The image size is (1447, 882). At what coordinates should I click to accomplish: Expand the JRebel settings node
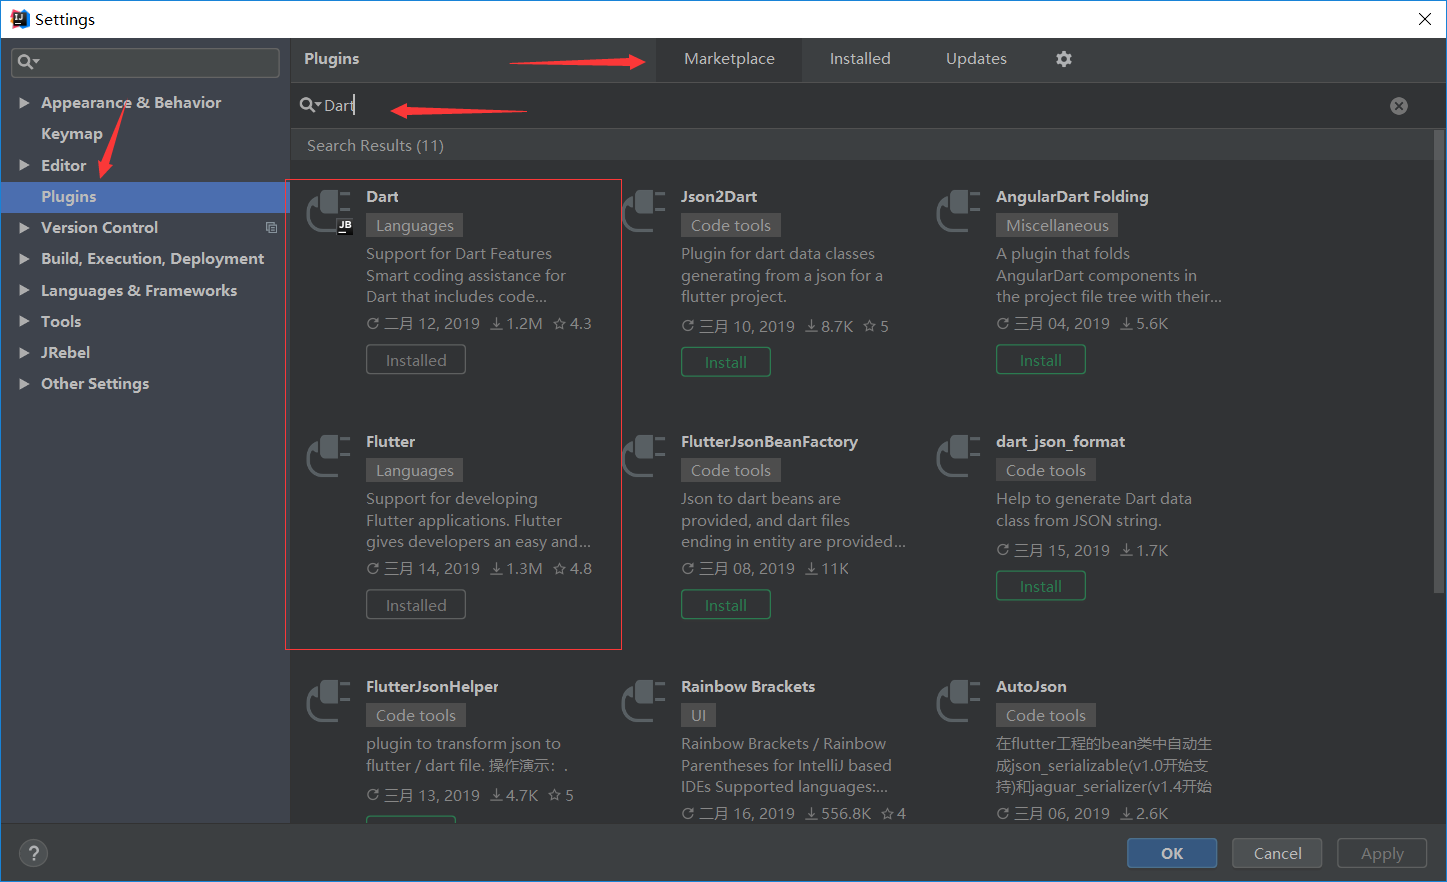[24, 353]
